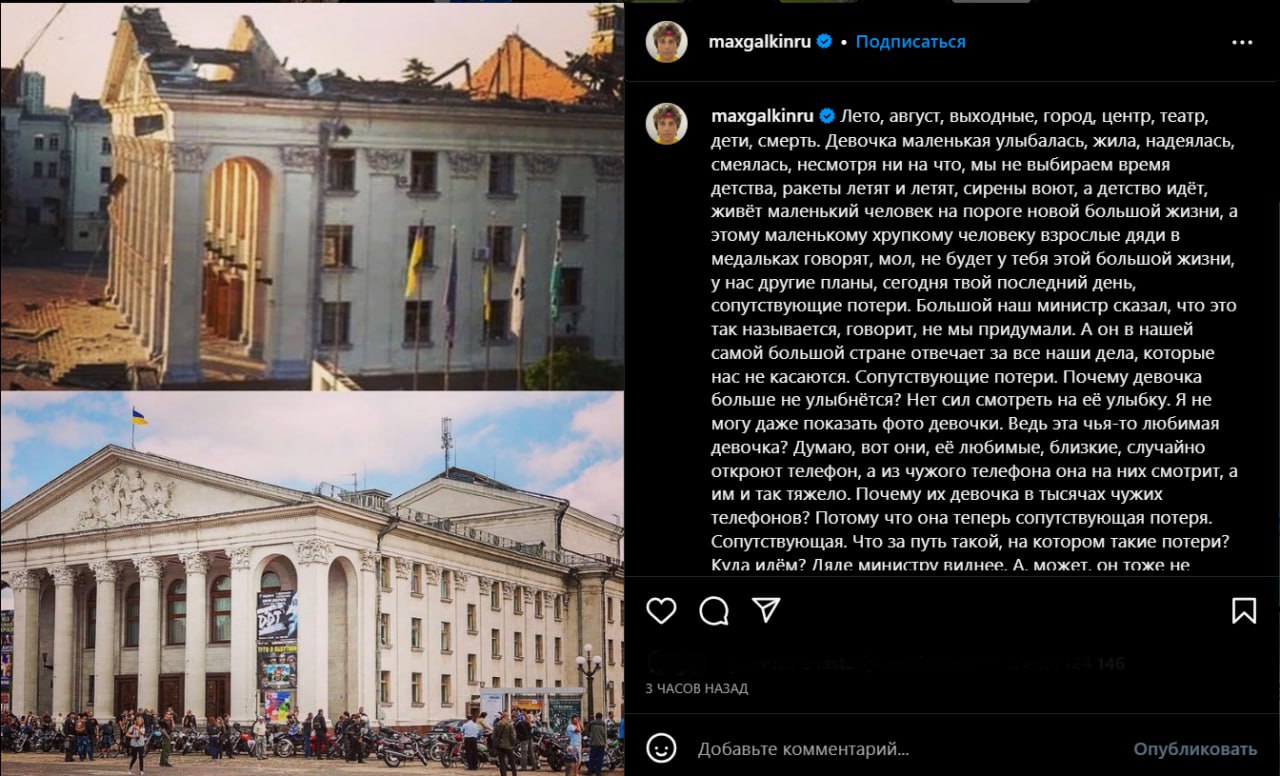Click the avatar beside the caption
This screenshot has width=1280, height=776.
[x=666, y=123]
